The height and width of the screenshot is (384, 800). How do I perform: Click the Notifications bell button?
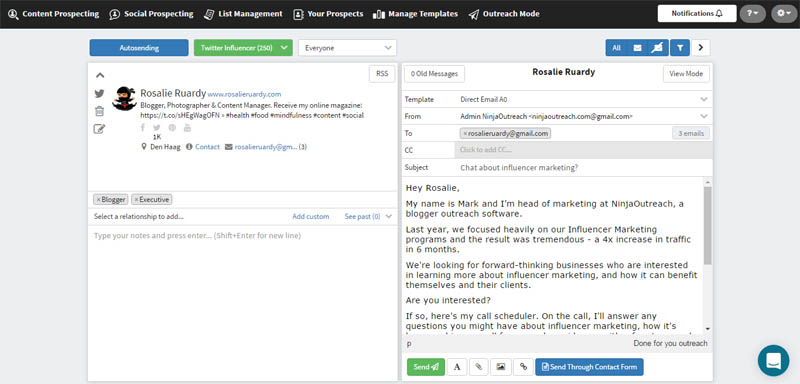(x=697, y=14)
